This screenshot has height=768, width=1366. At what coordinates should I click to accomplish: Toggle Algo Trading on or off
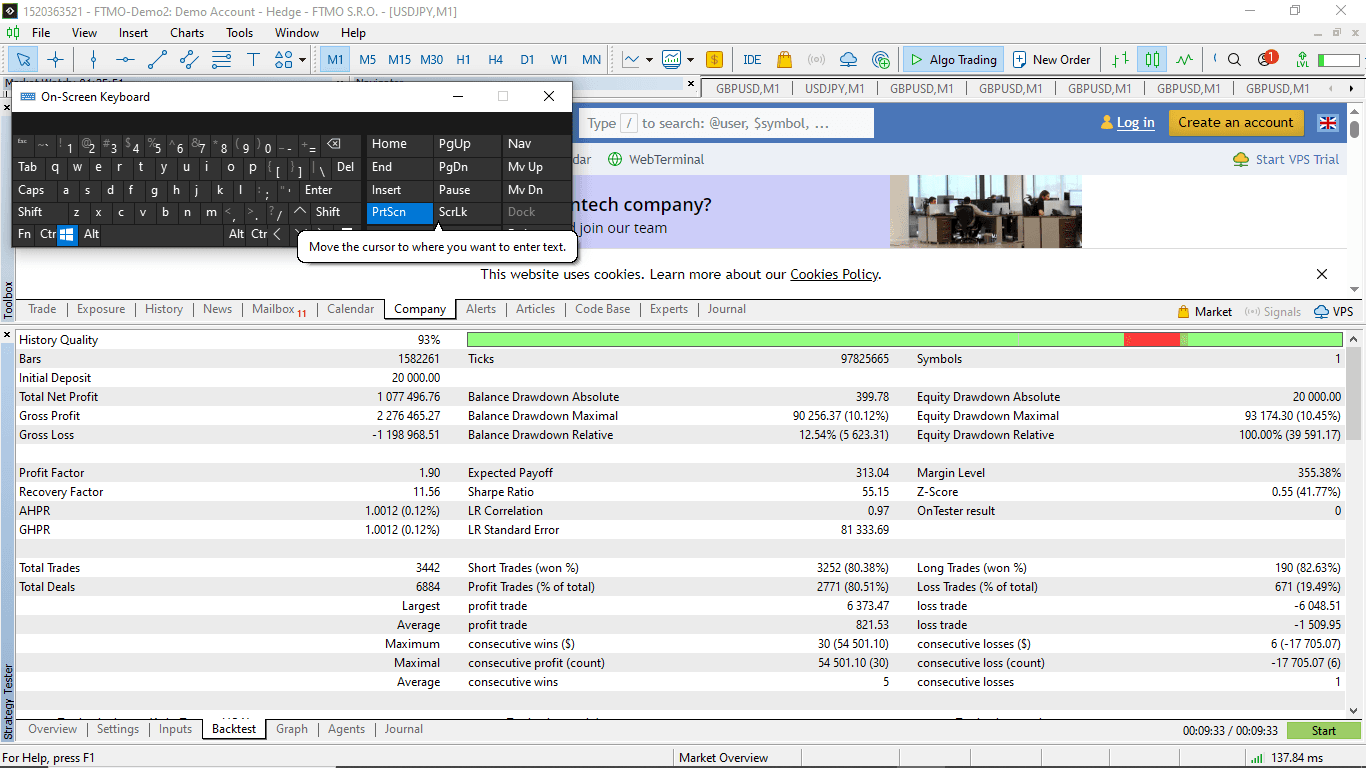[951, 60]
